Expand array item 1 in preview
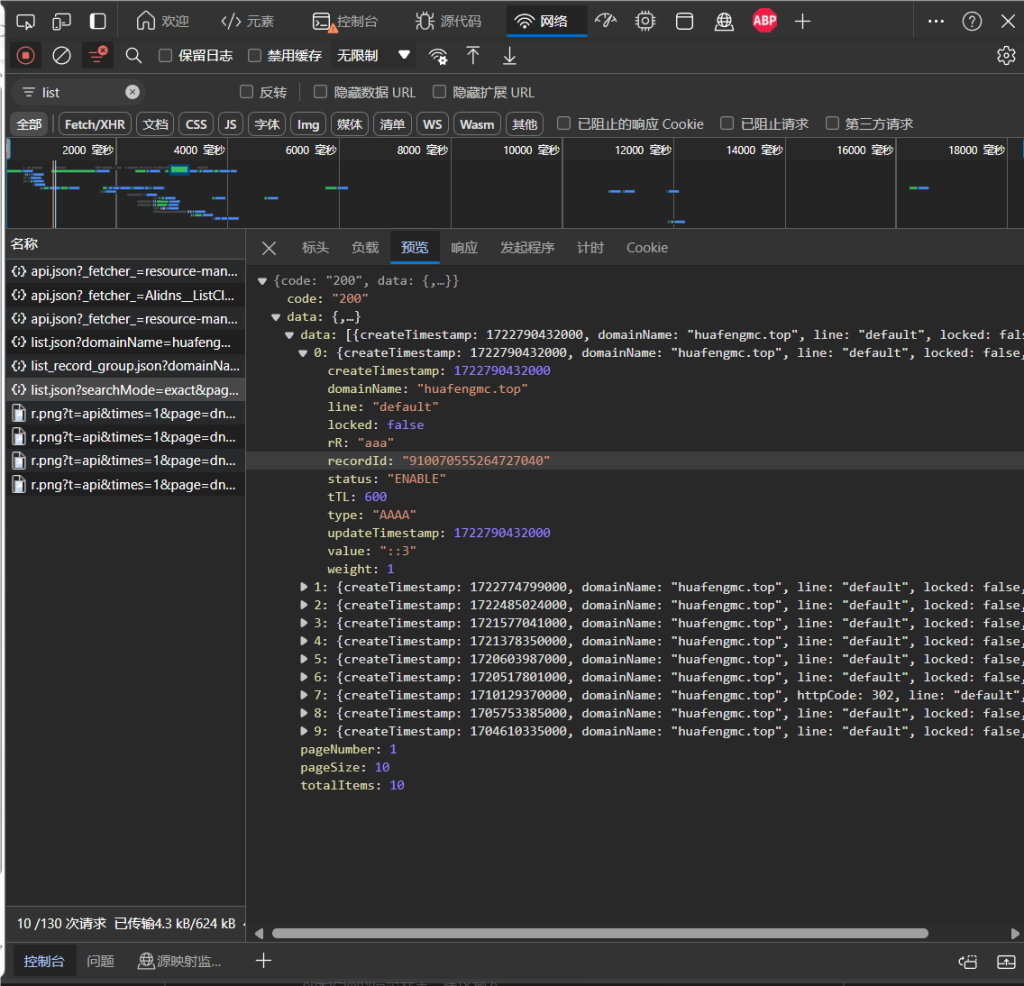This screenshot has width=1024, height=986. 305,587
